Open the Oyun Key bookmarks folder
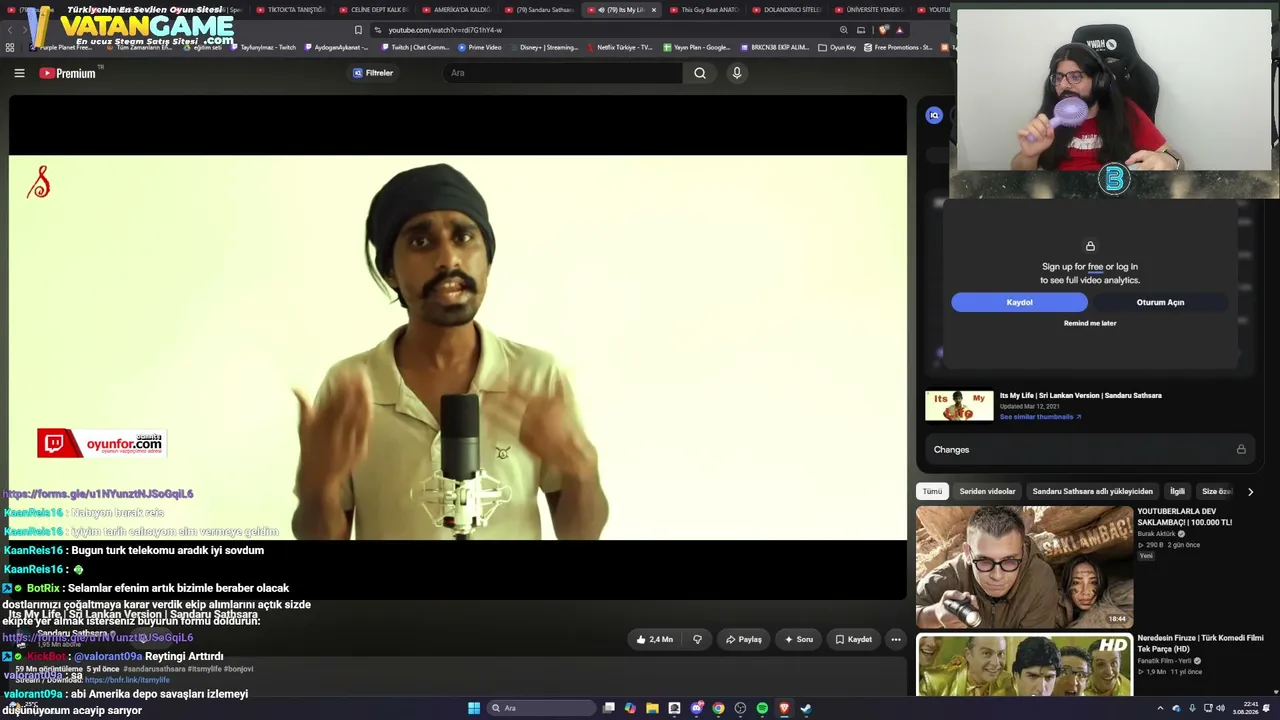The width and height of the screenshot is (1280, 720). click(x=837, y=47)
